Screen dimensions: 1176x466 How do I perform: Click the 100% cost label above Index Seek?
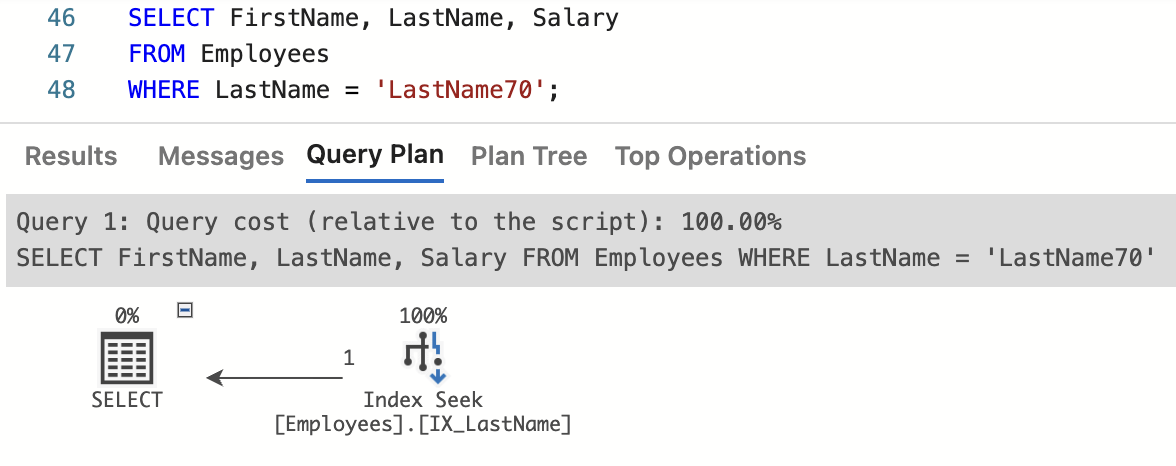(424, 316)
